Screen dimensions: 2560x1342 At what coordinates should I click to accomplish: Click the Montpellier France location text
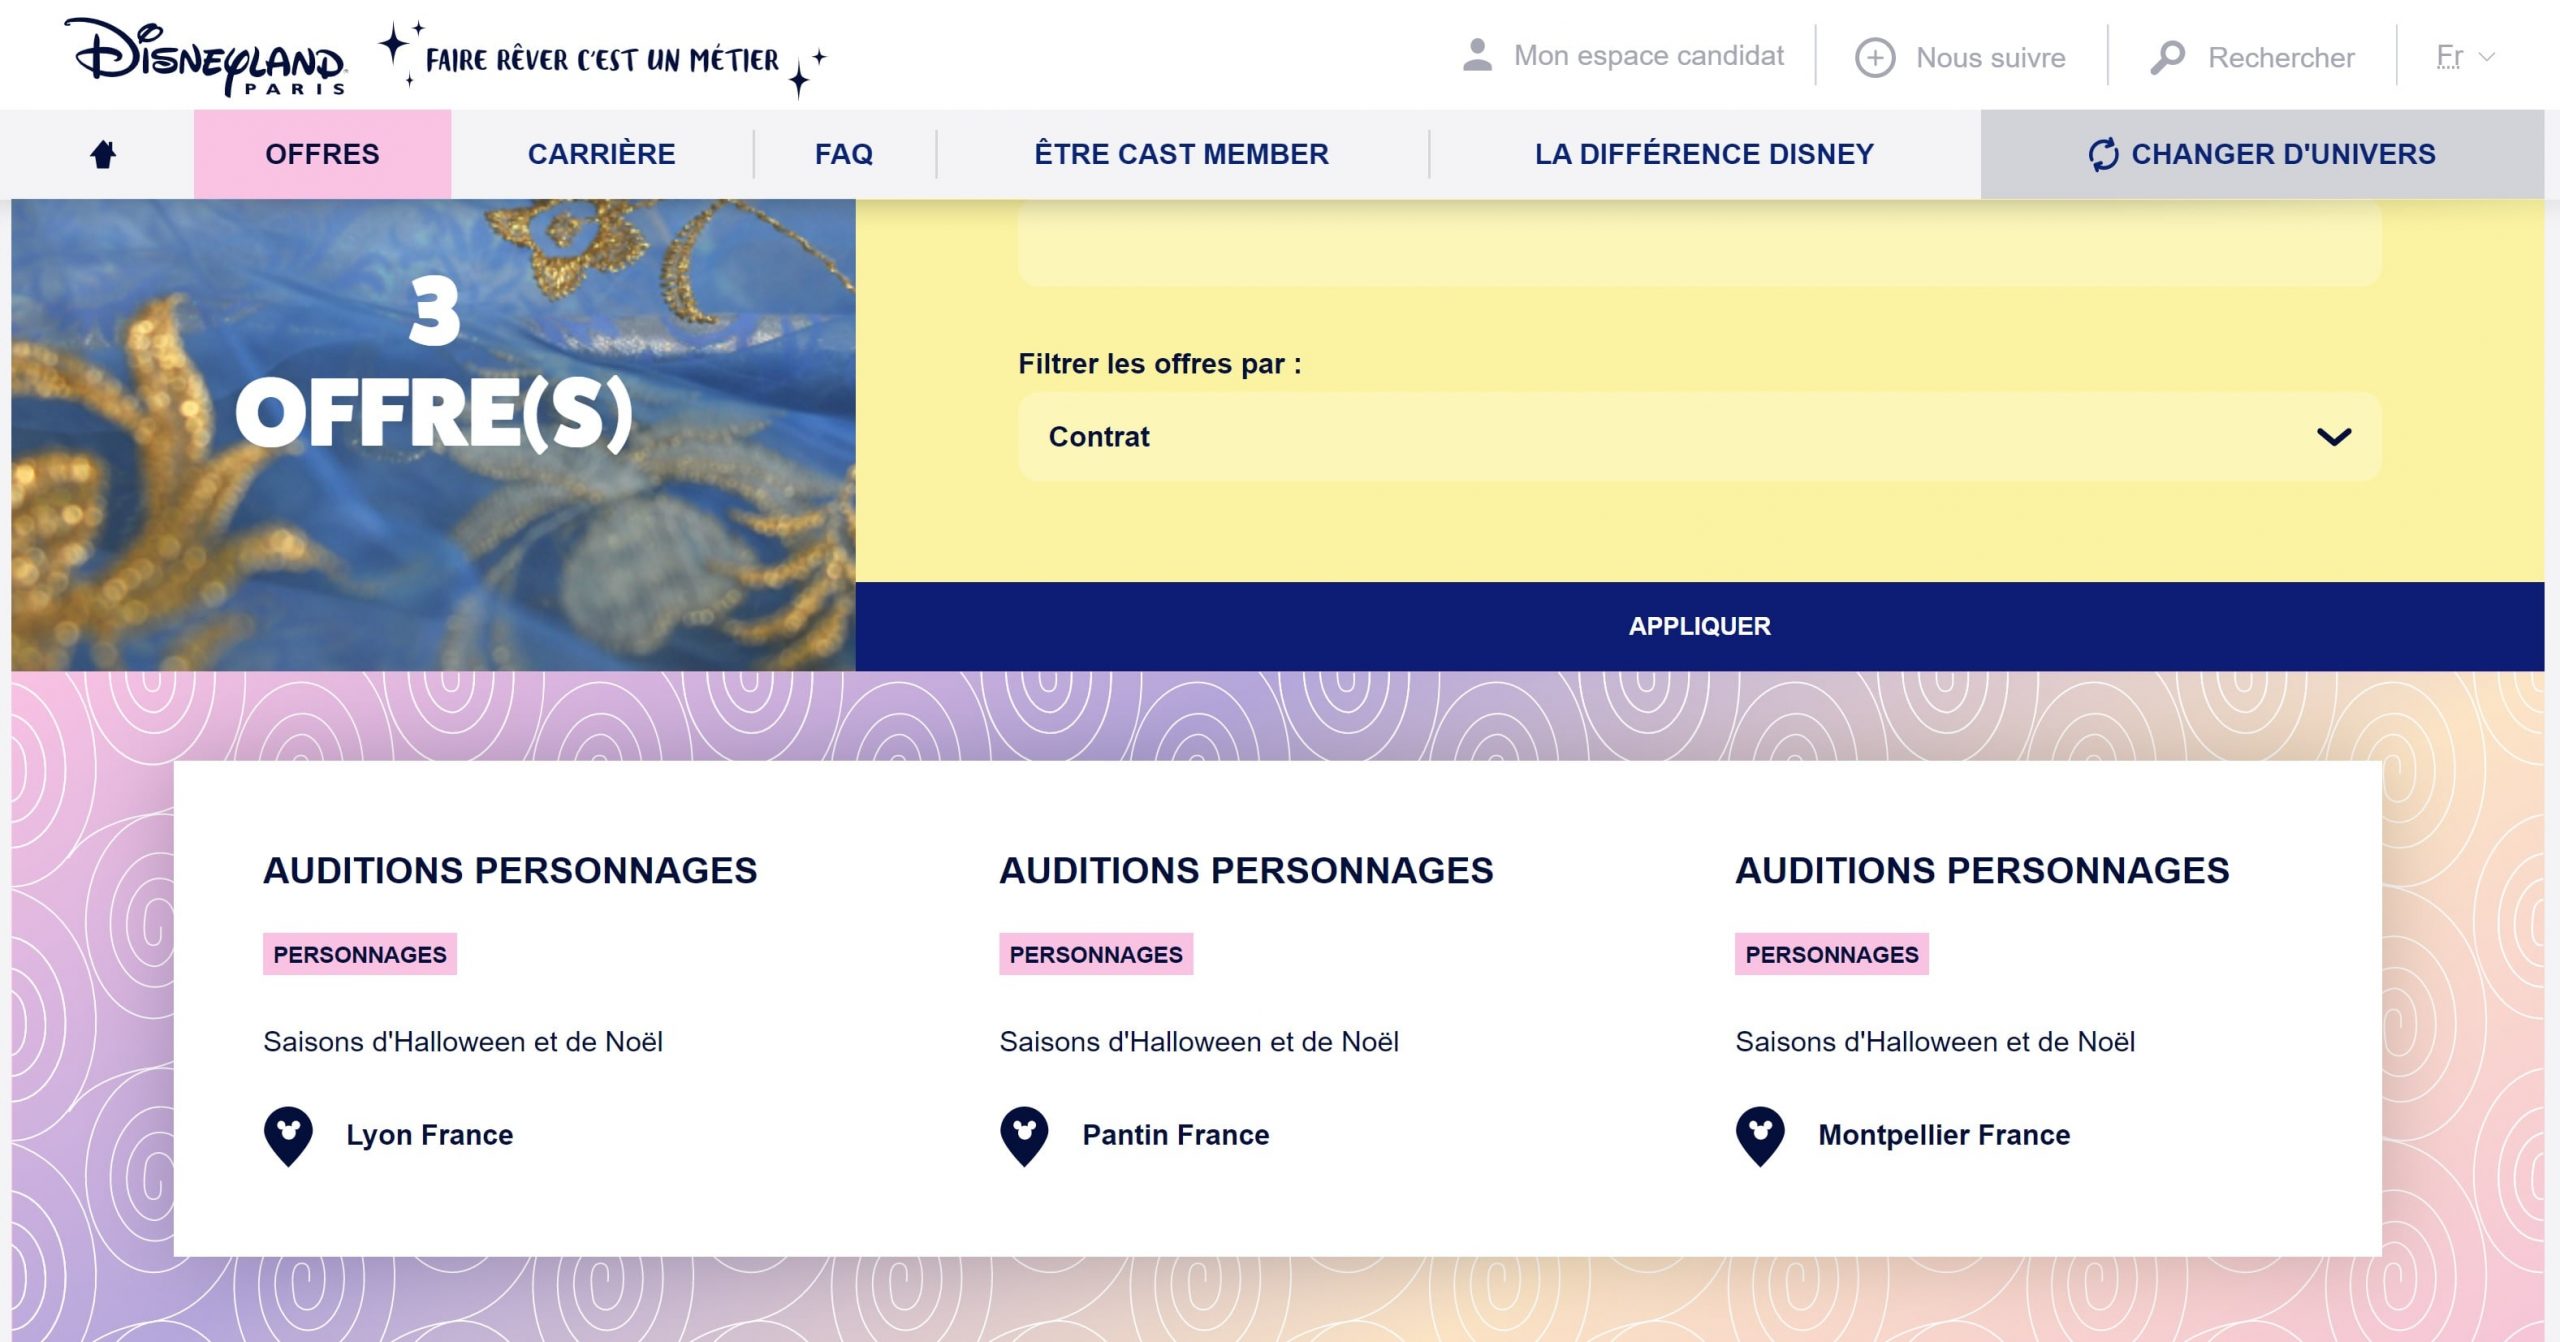click(1944, 1135)
